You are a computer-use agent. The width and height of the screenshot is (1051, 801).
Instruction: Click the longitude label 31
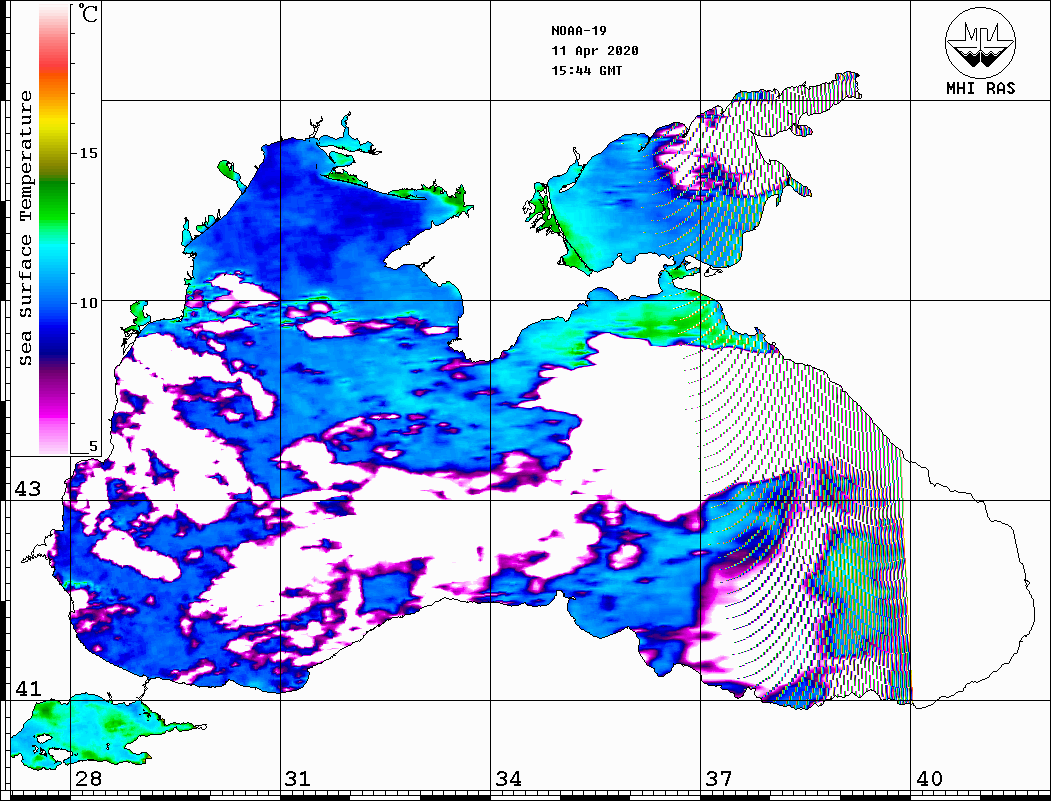(298, 779)
